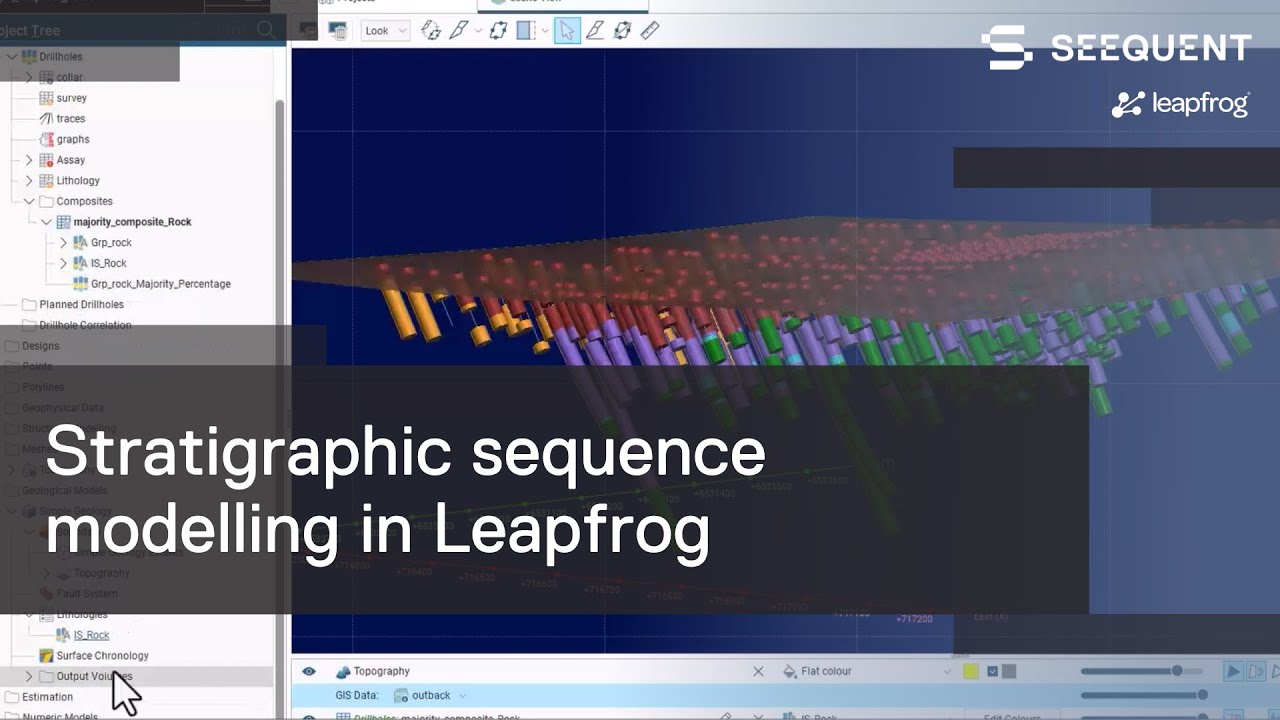Click the Composites folder icon
Viewport: 1280px width, 720px height.
[46, 201]
